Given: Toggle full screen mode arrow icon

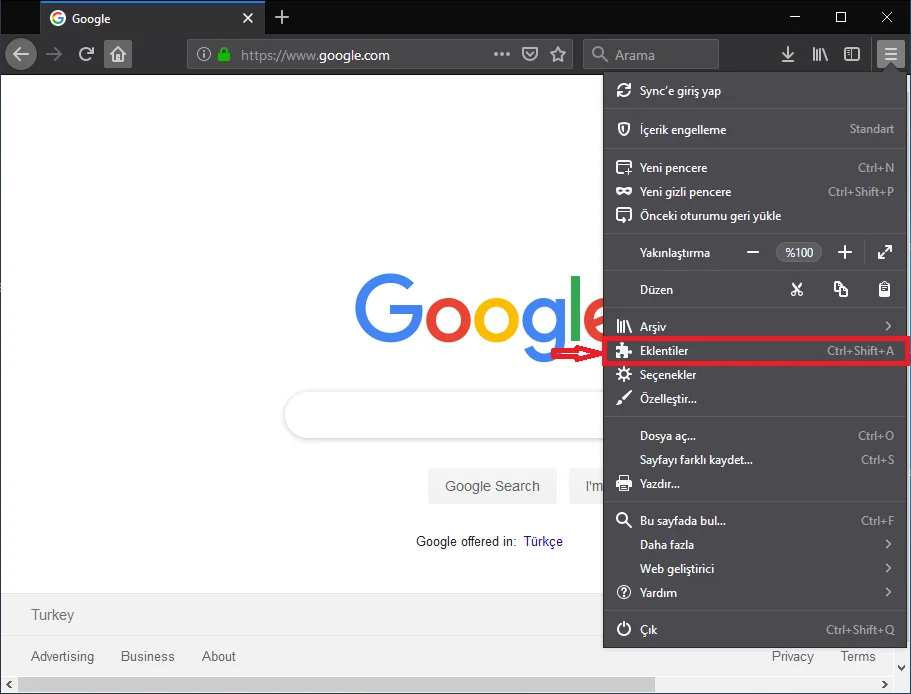Looking at the screenshot, I should coord(885,253).
